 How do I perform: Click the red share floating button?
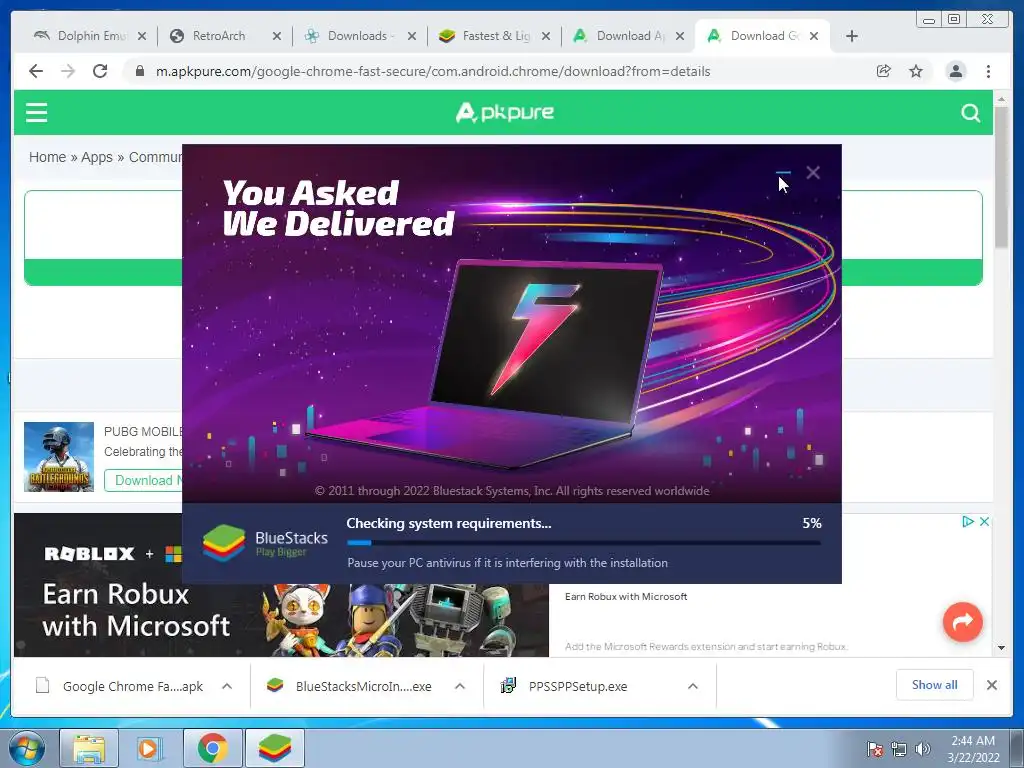pyautogui.click(x=963, y=622)
